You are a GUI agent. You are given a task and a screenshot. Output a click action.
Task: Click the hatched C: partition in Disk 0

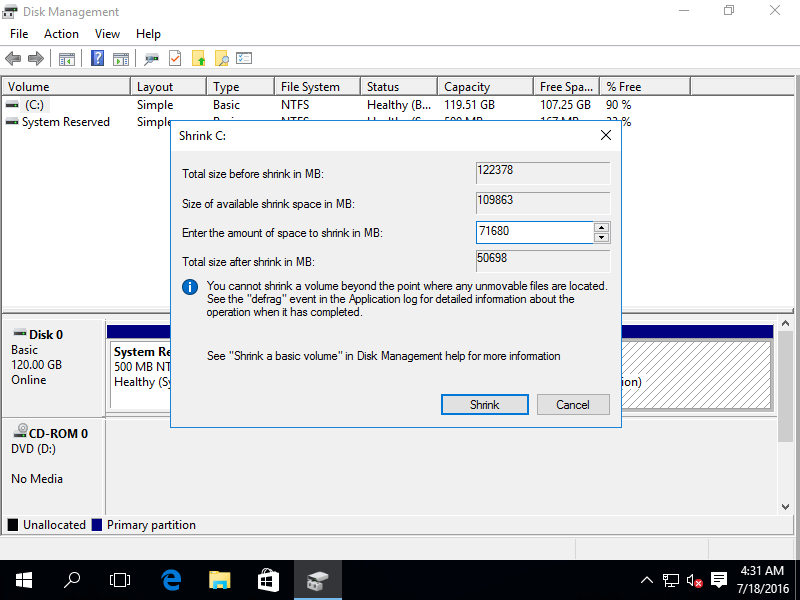tap(696, 375)
